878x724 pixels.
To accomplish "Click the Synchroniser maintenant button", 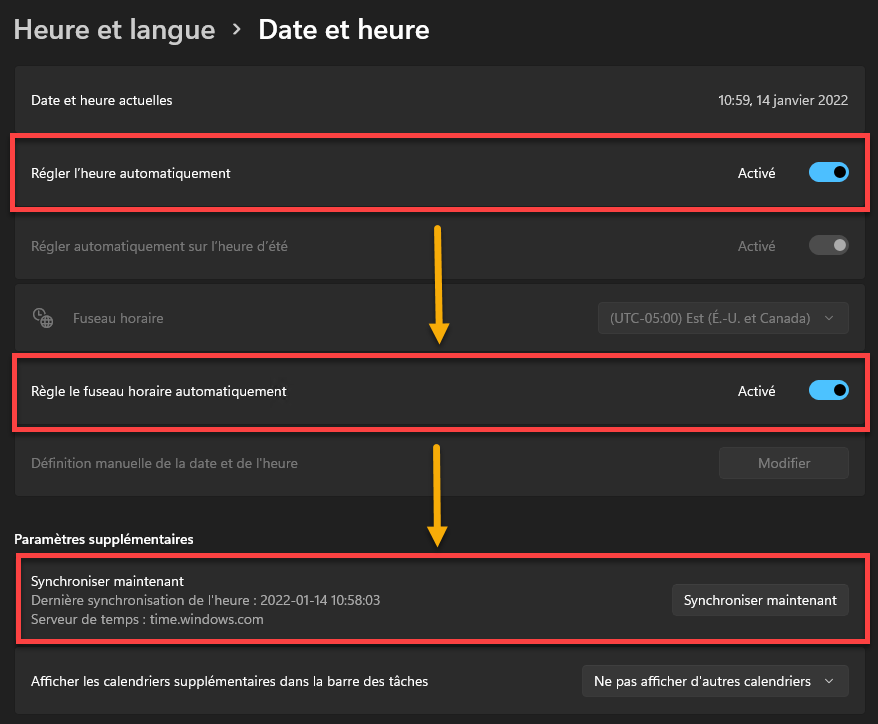I will [x=760, y=600].
